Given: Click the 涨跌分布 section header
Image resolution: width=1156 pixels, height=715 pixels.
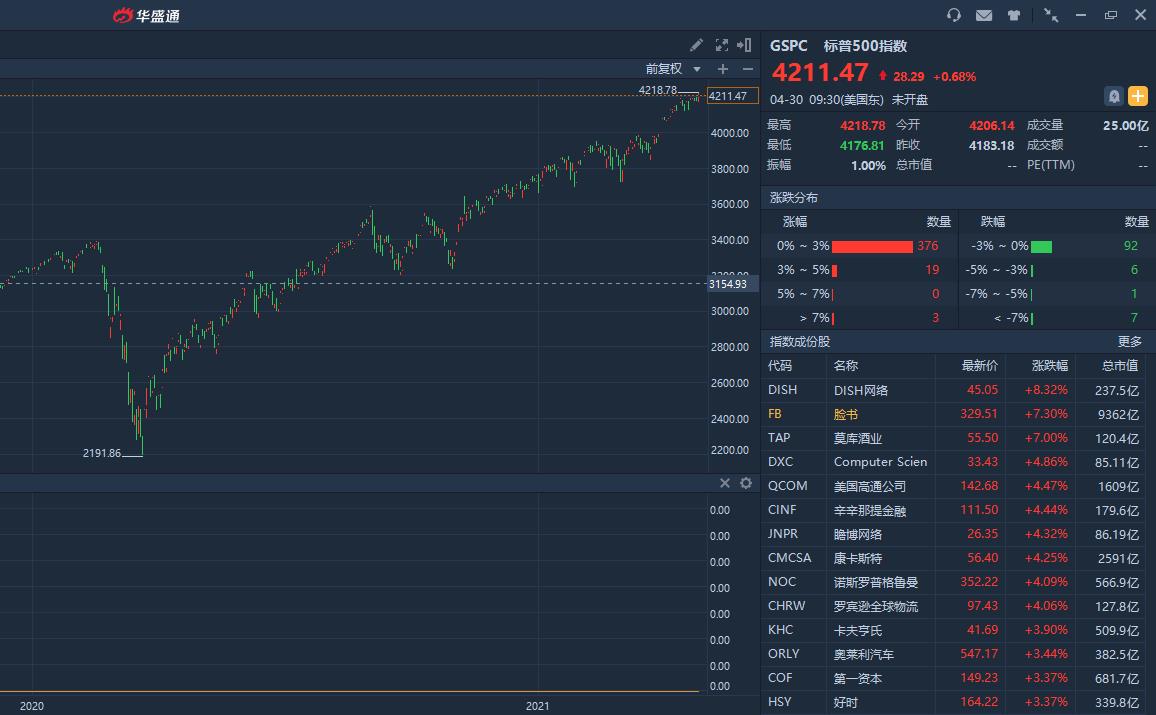Looking at the screenshot, I should 793,198.
